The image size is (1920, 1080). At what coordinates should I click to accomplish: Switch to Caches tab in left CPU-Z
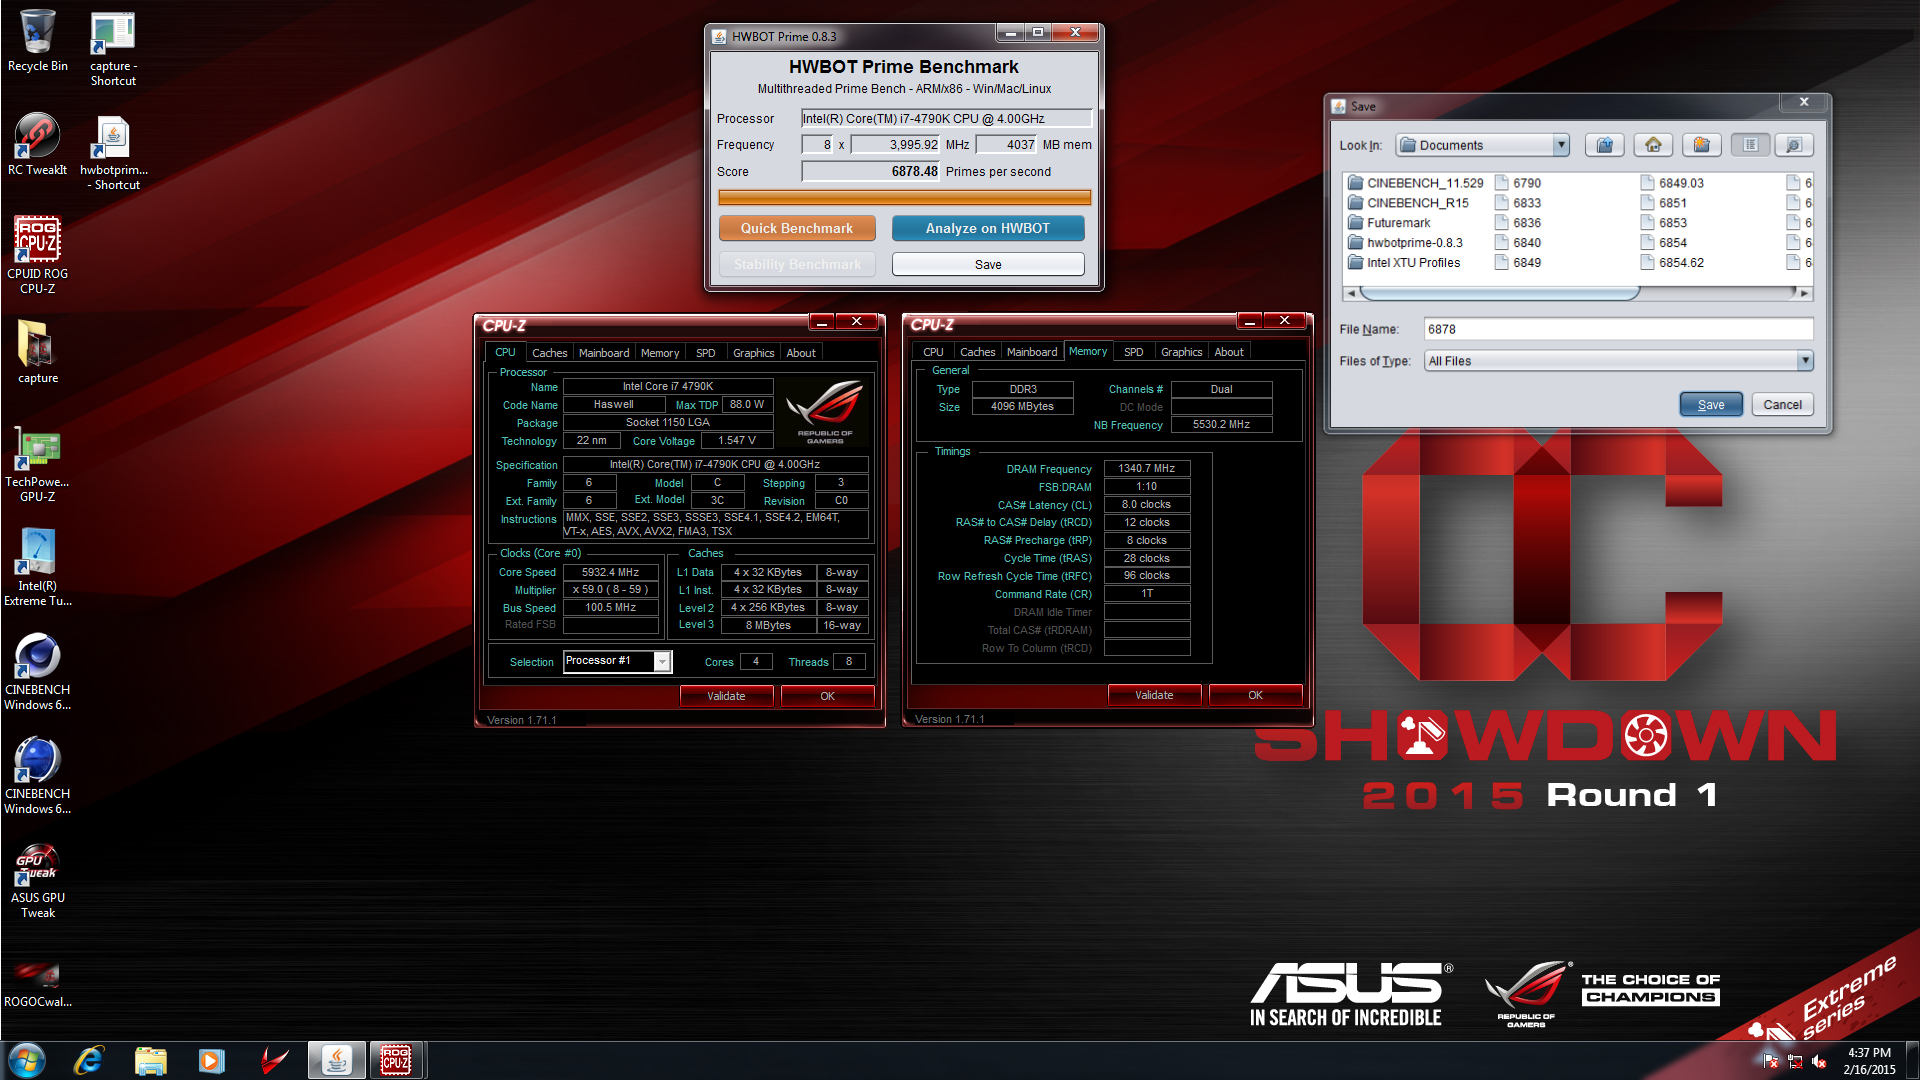(x=549, y=353)
